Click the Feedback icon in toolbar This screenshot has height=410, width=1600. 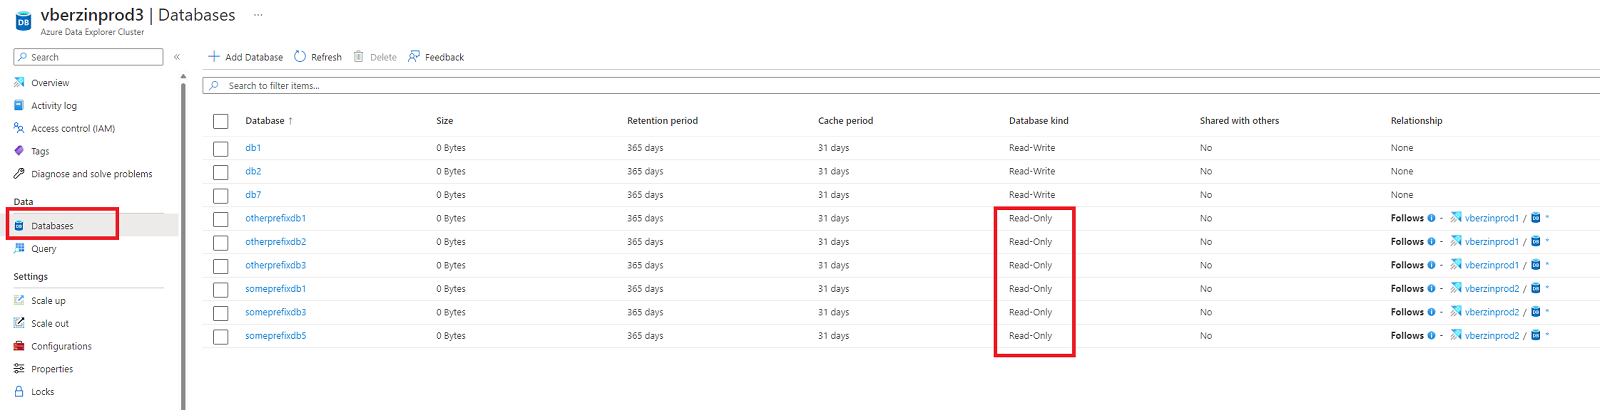click(414, 57)
